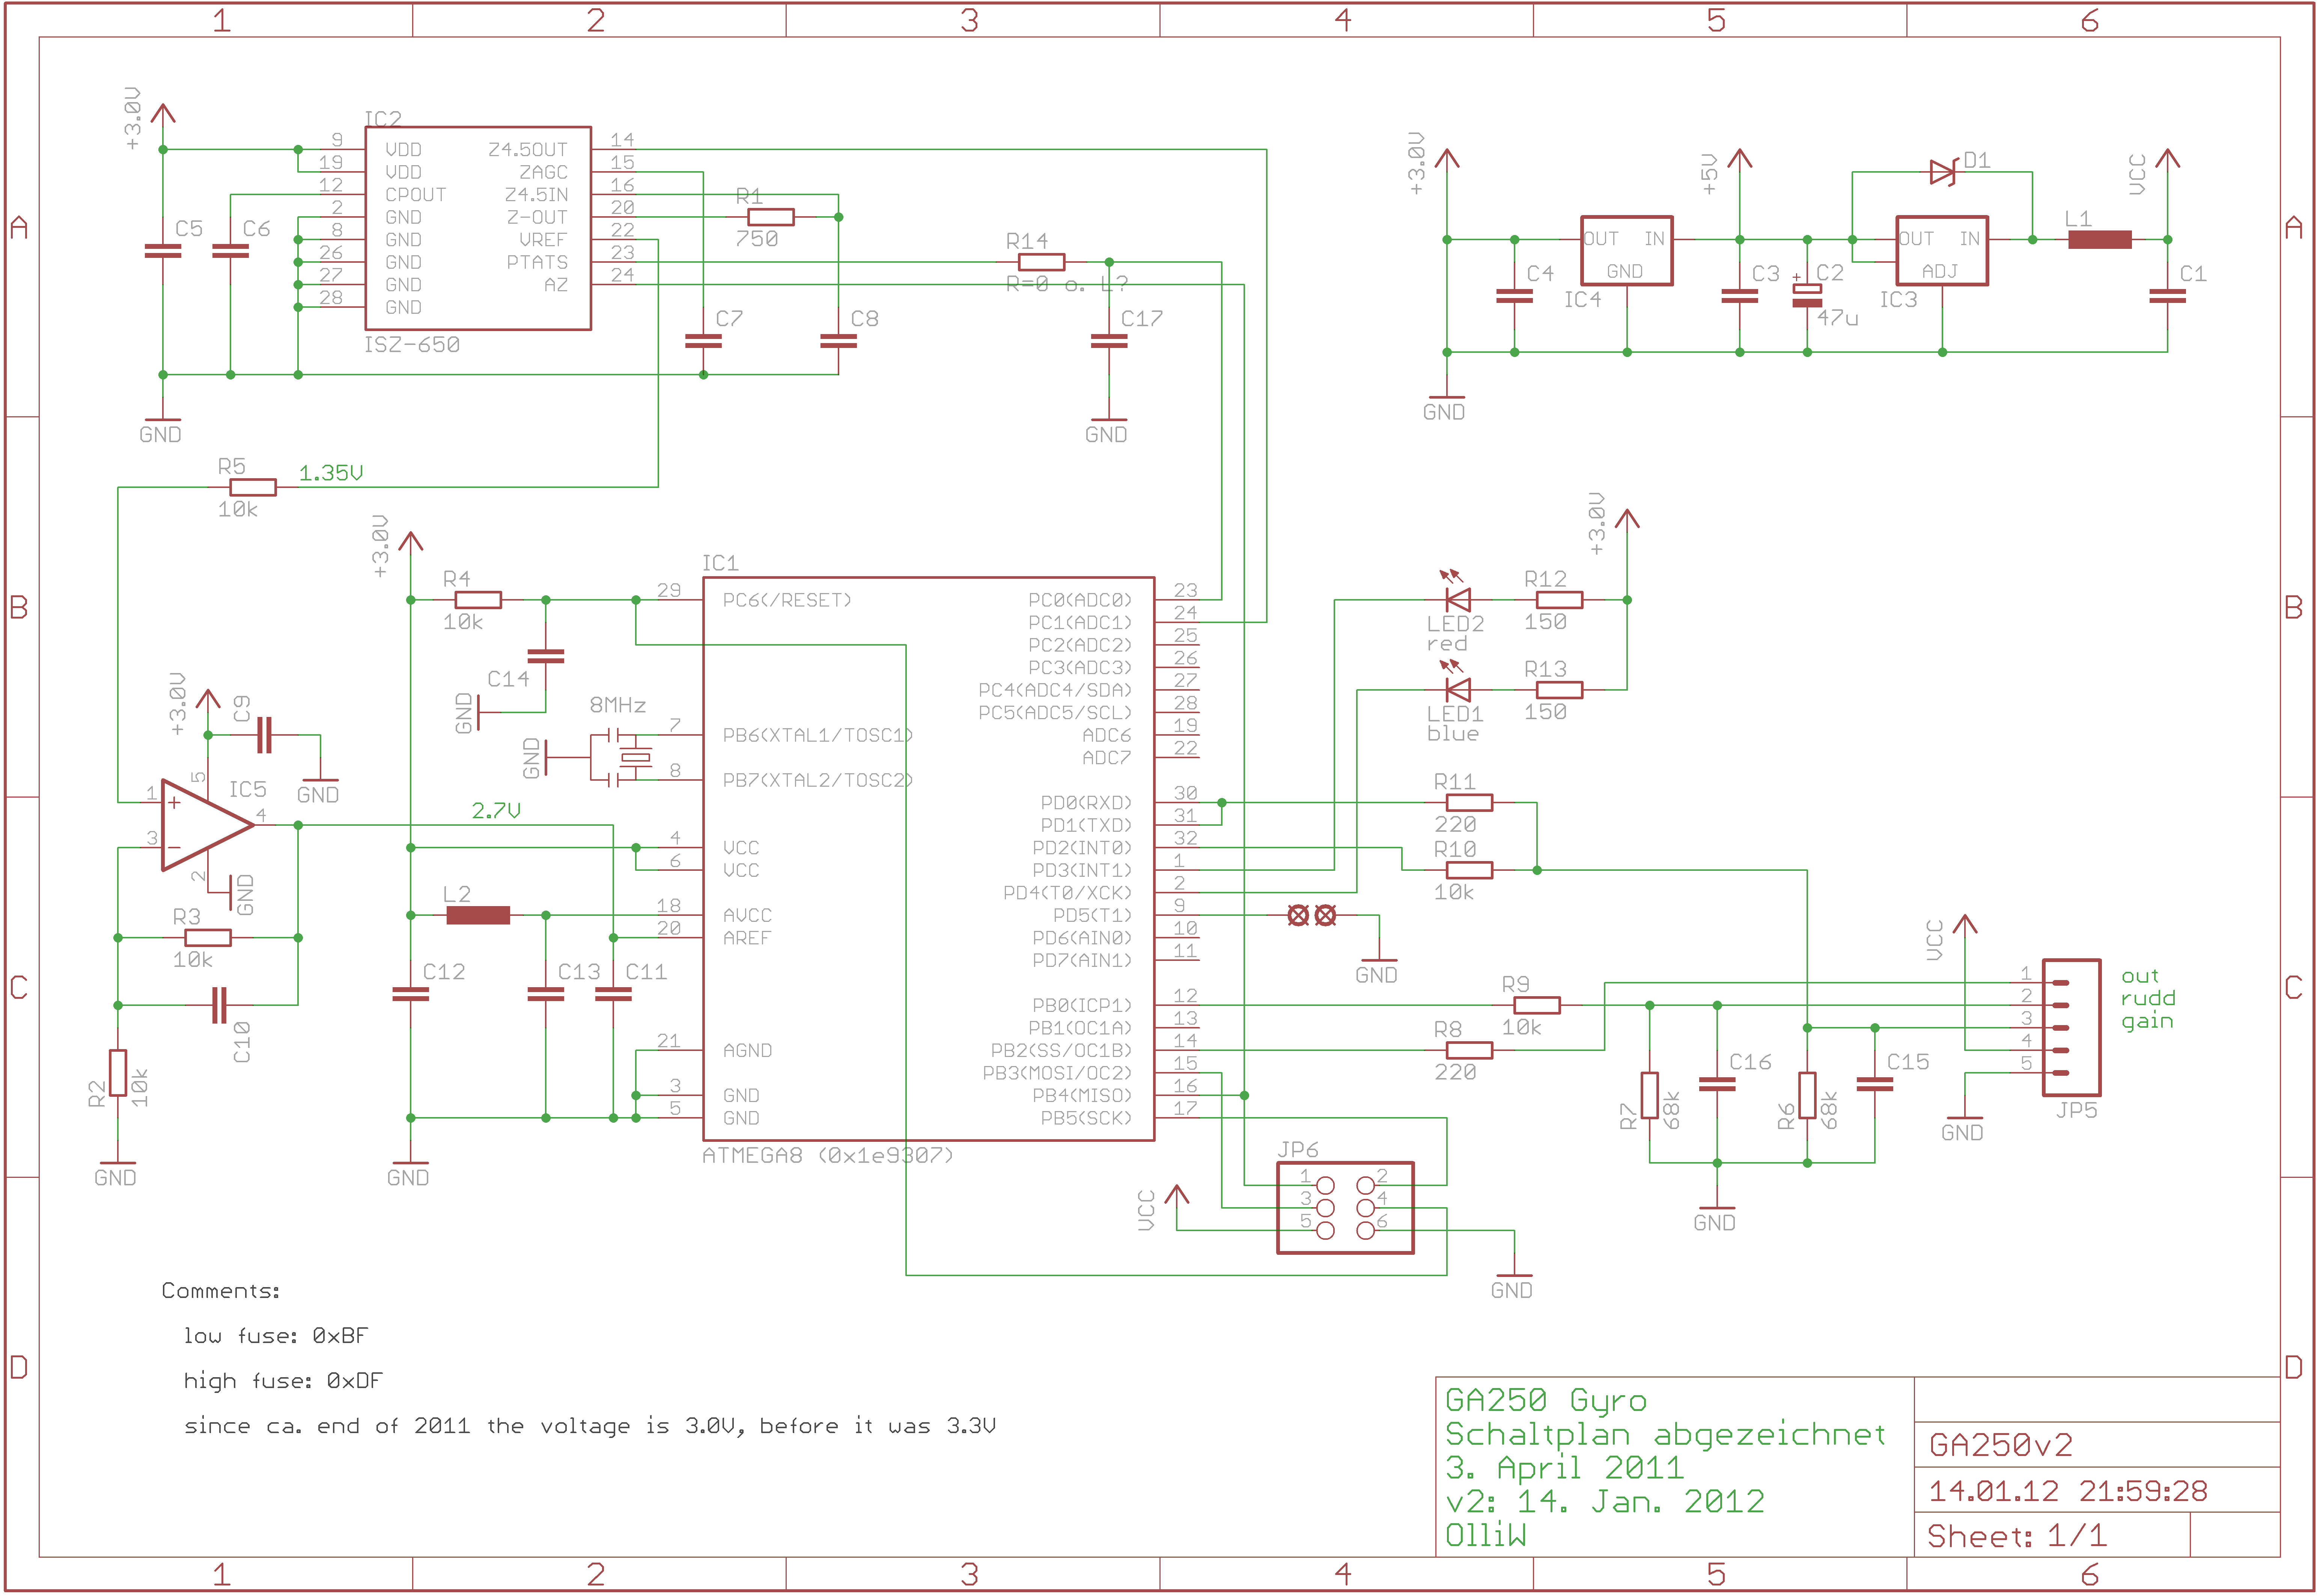Click the C2 47u electrolytic capacitor
The height and width of the screenshot is (1596, 2317).
[x=1807, y=295]
